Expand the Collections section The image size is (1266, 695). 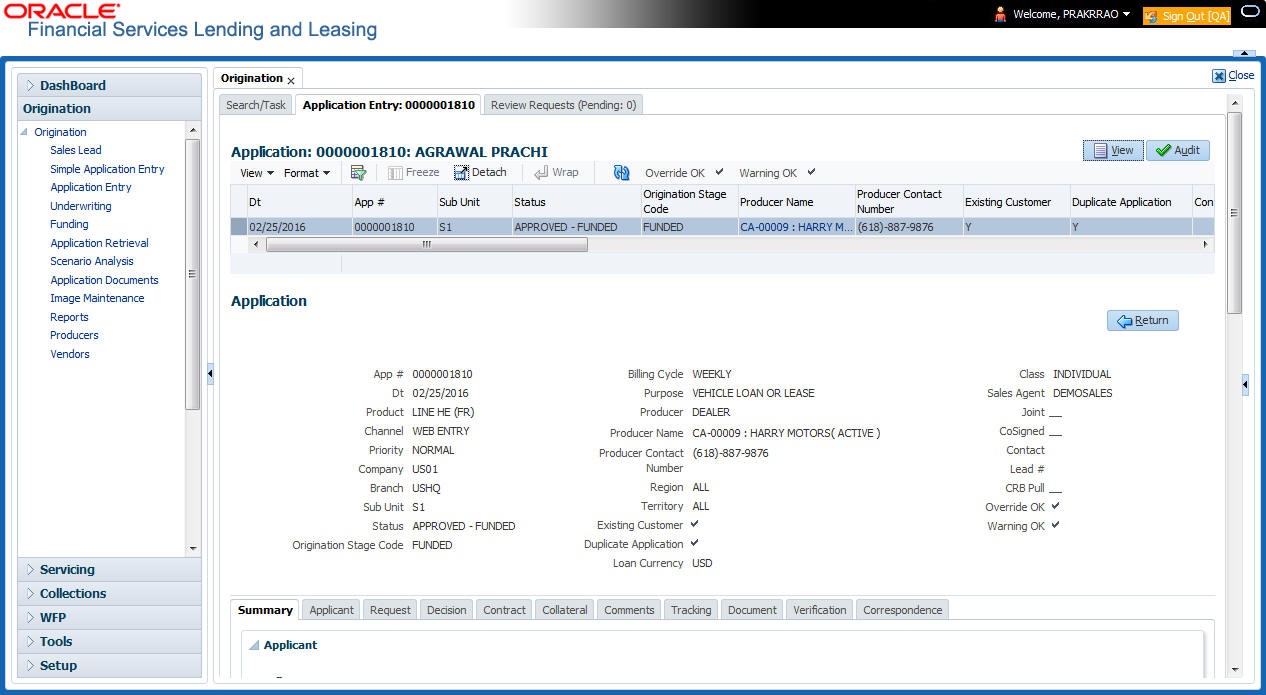point(110,593)
